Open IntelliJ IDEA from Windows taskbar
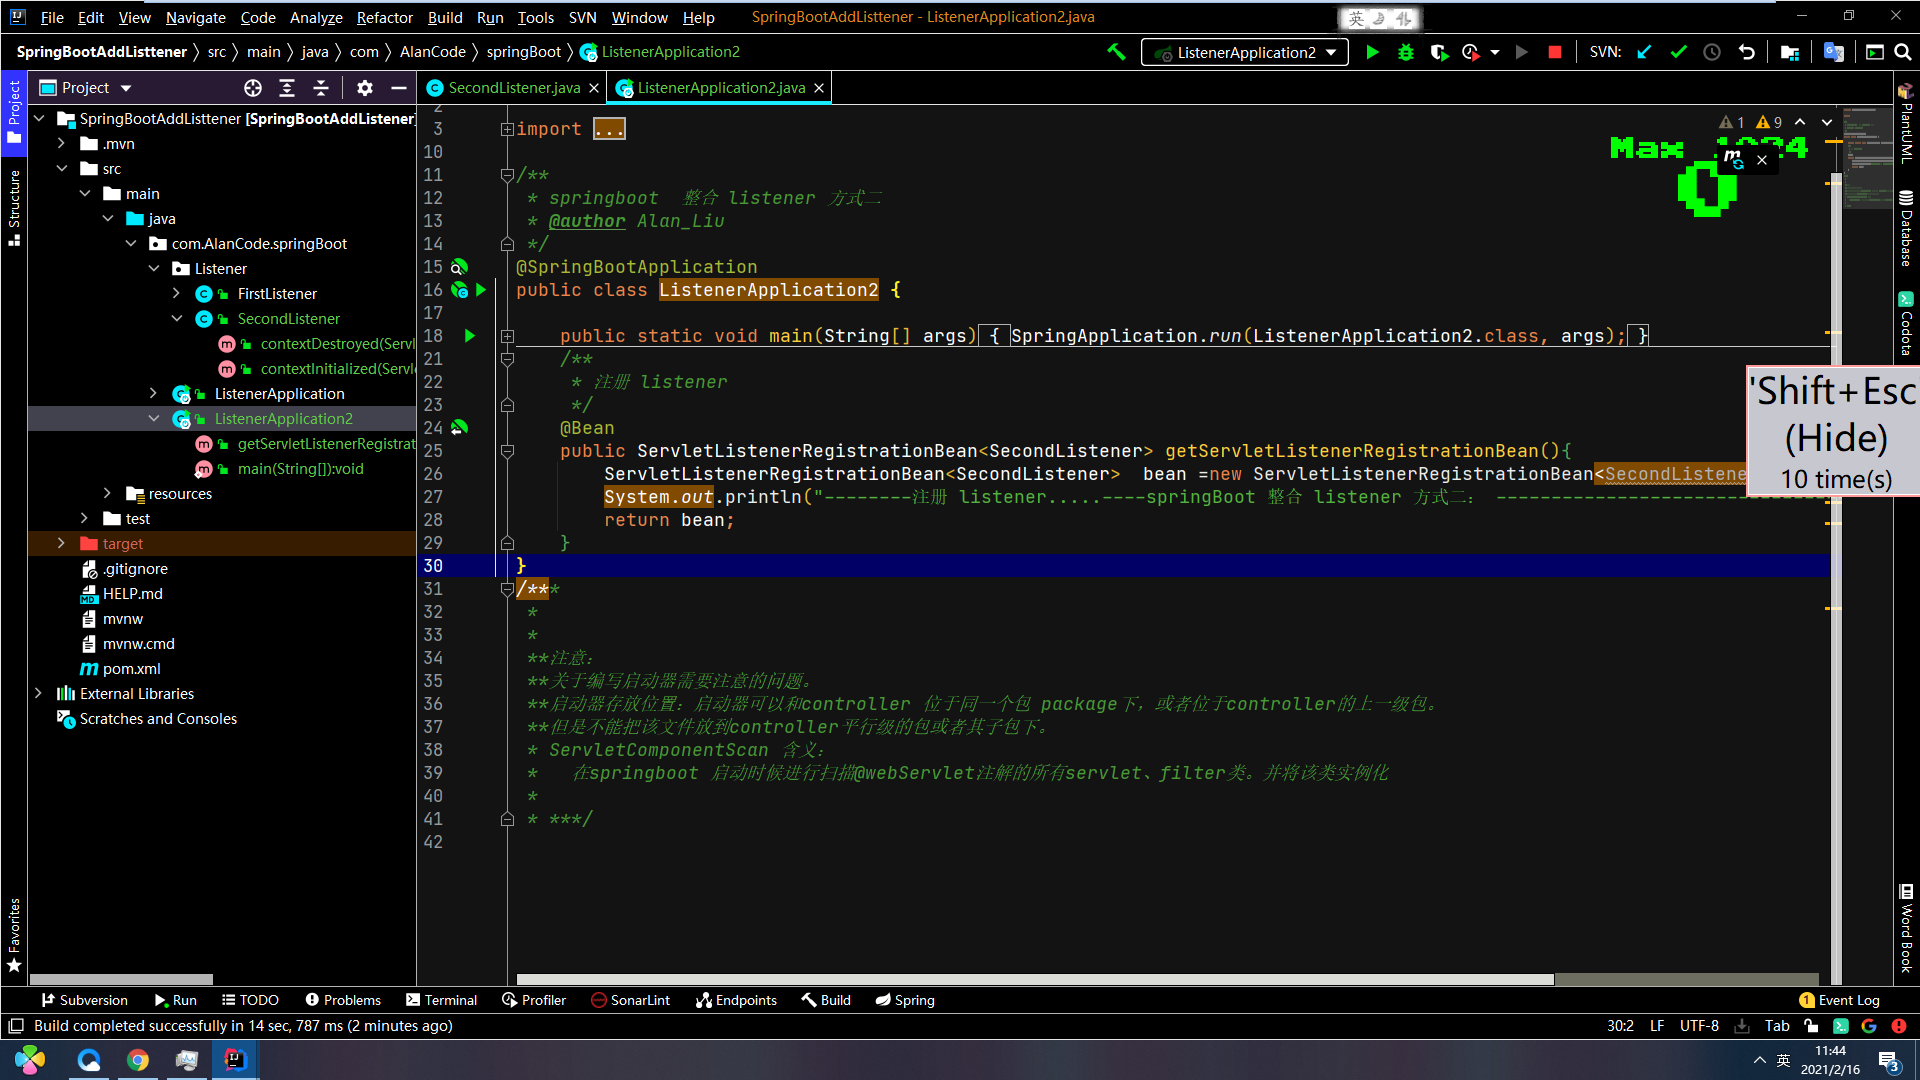Image resolution: width=1920 pixels, height=1080 pixels. 235,1060
